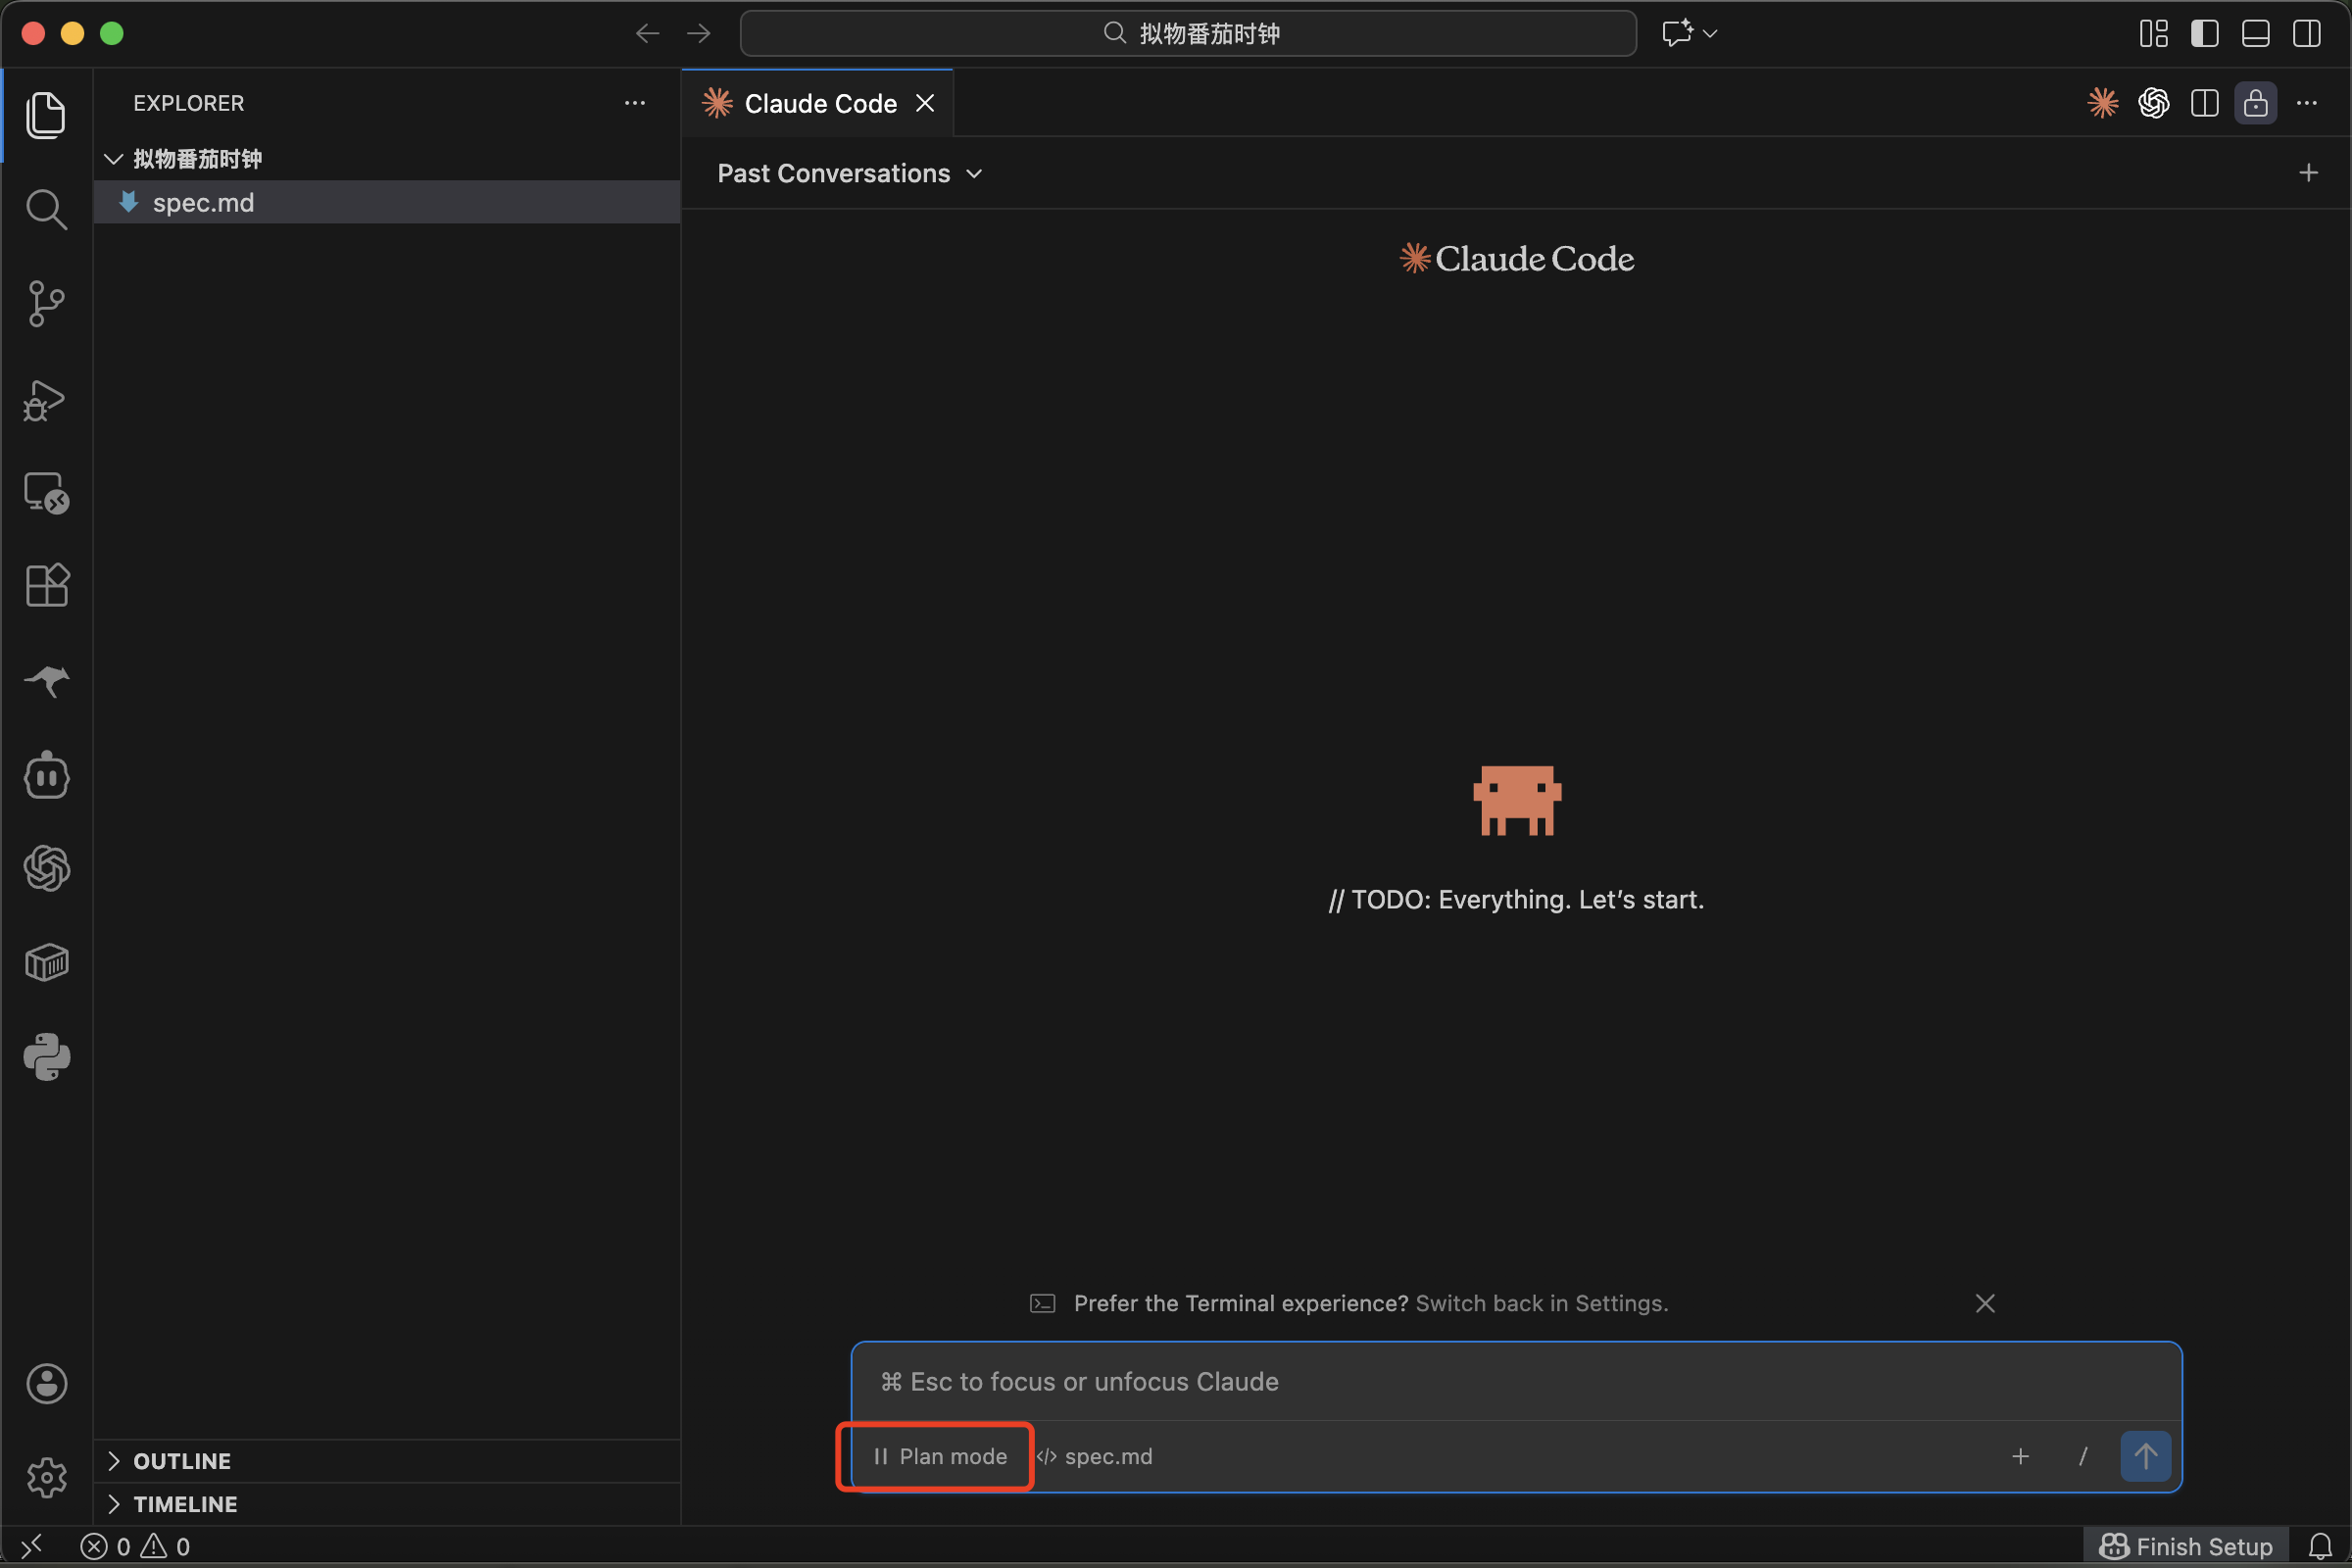Close the Claude Code tab
2352x1568 pixels.
pyautogui.click(x=925, y=103)
